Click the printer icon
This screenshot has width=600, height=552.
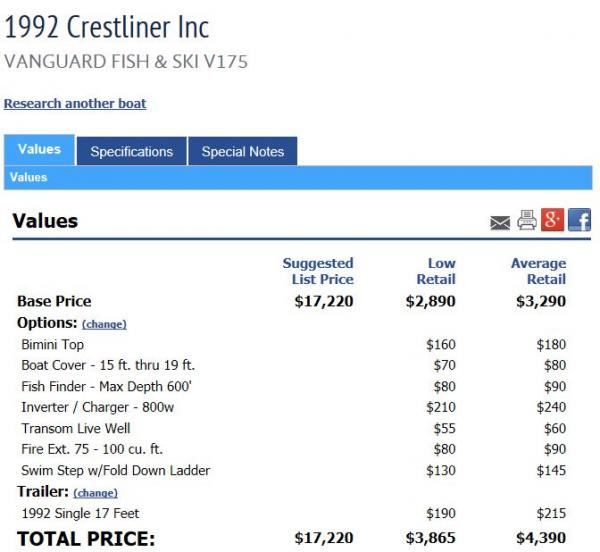527,220
